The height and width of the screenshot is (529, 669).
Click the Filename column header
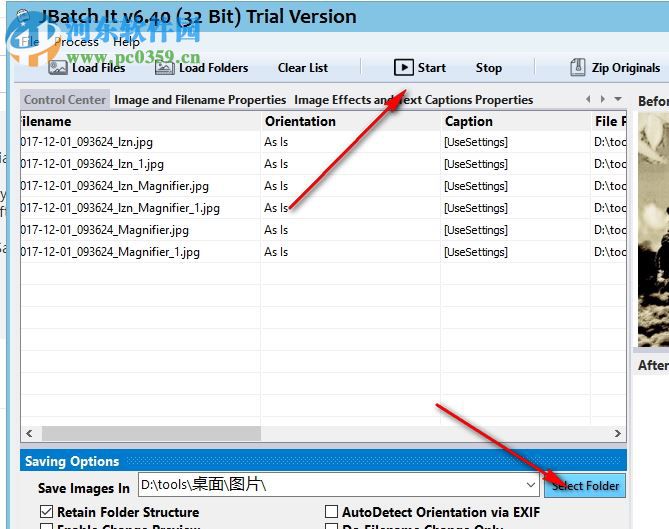(x=140, y=121)
